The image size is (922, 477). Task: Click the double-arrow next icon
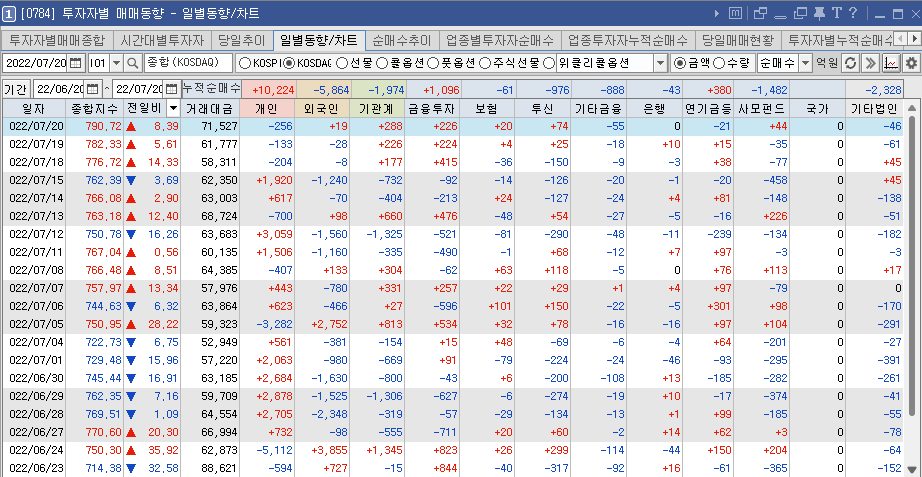(871, 62)
